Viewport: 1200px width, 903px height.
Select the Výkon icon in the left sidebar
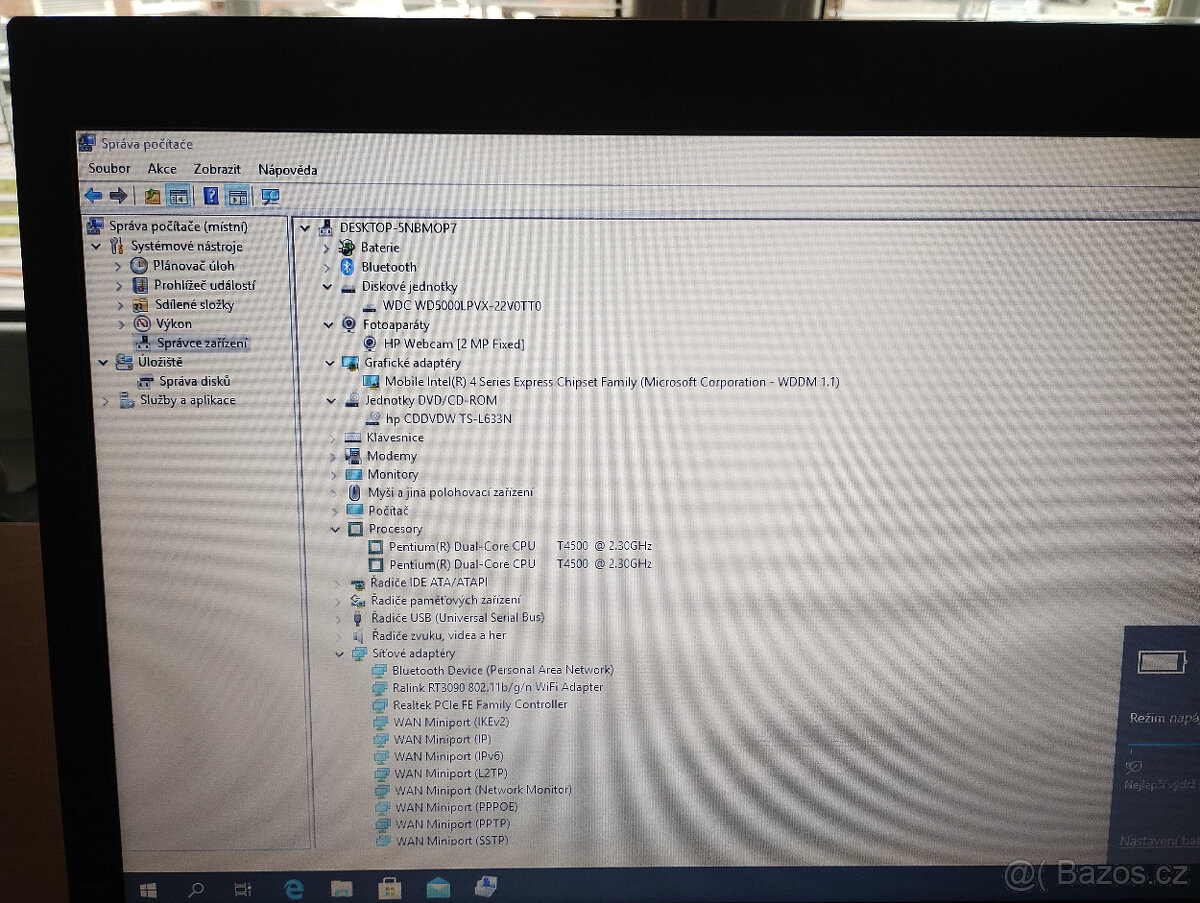(141, 323)
